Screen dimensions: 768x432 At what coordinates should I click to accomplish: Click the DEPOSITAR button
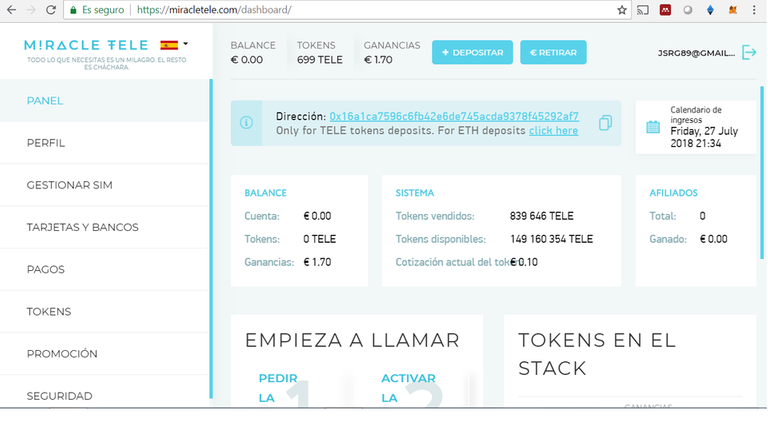472,52
